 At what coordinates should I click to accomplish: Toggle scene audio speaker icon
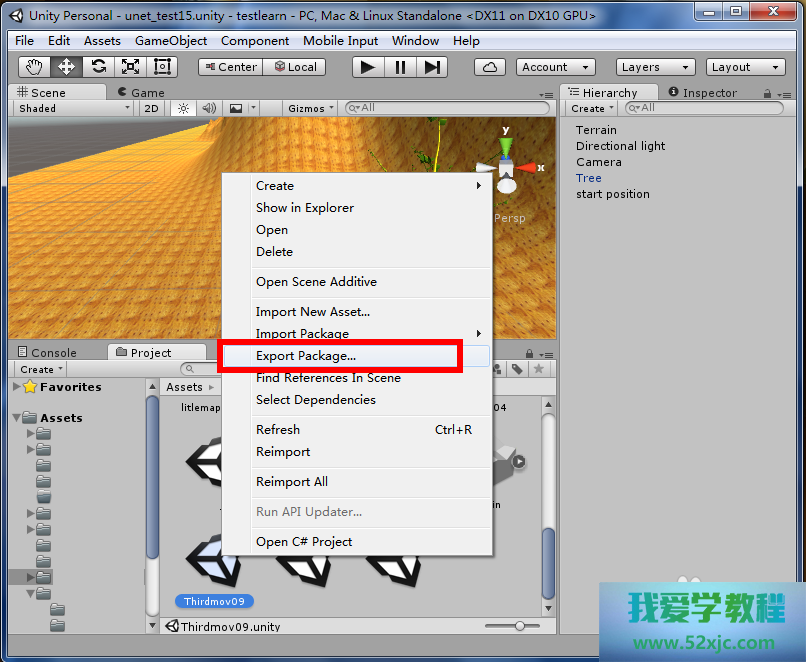tap(209, 108)
